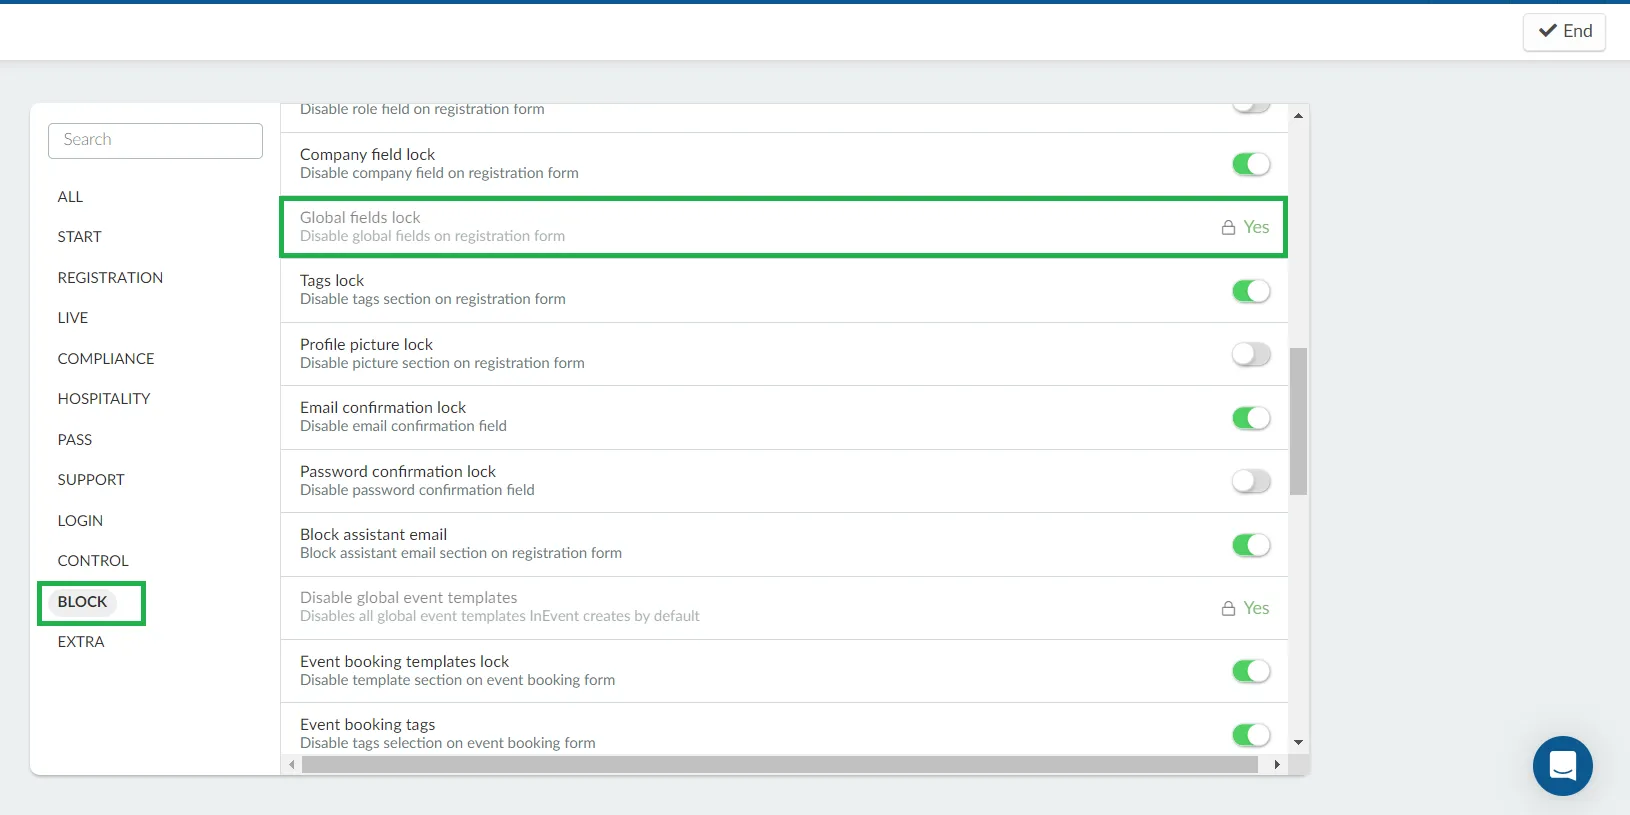Click the Password confirmation lock title
The image size is (1630, 815).
pos(398,472)
